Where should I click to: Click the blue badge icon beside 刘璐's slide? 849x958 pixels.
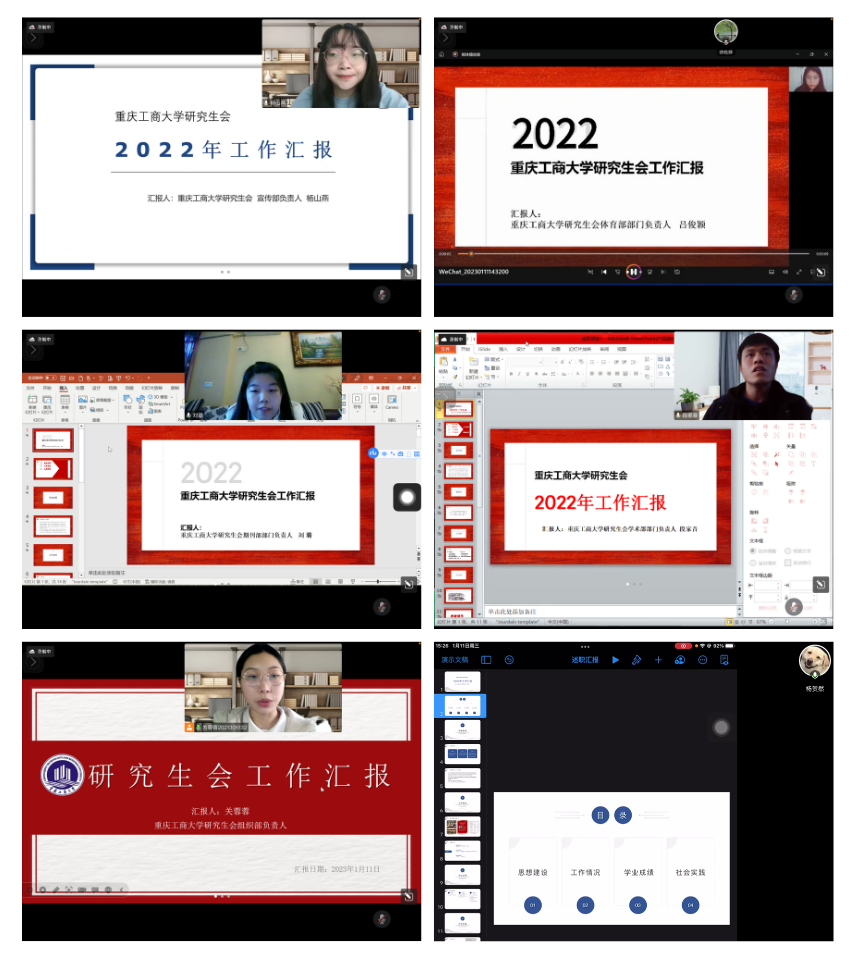click(x=373, y=453)
